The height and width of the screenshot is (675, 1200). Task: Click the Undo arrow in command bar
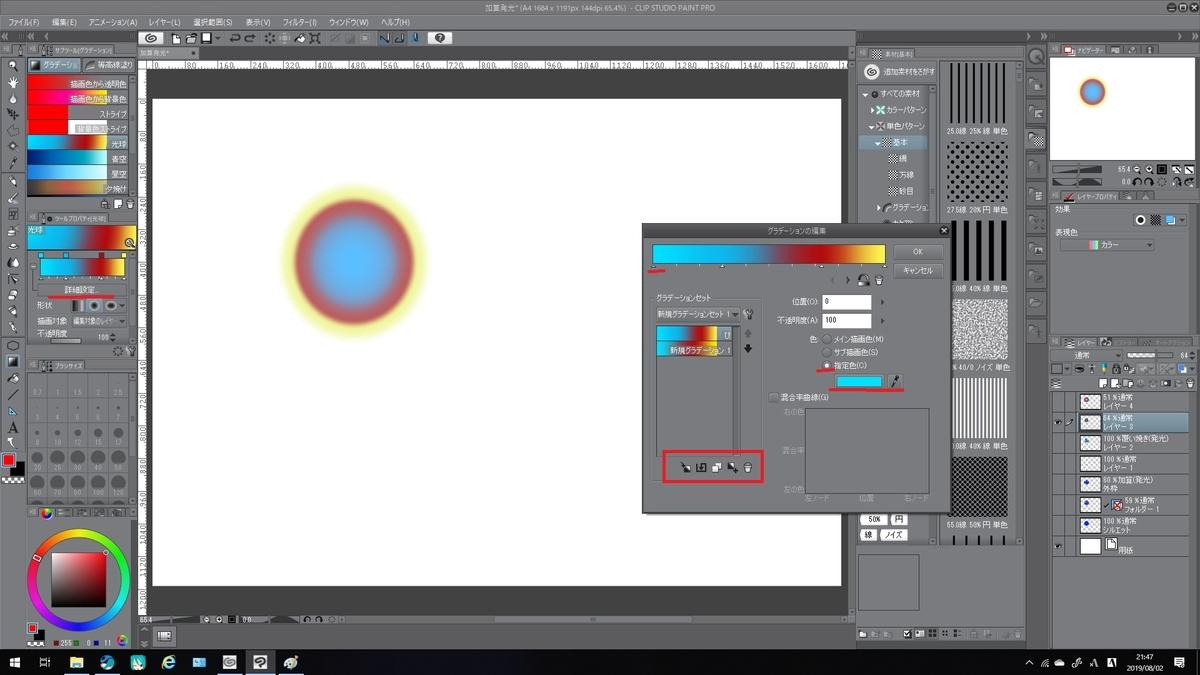tap(234, 38)
